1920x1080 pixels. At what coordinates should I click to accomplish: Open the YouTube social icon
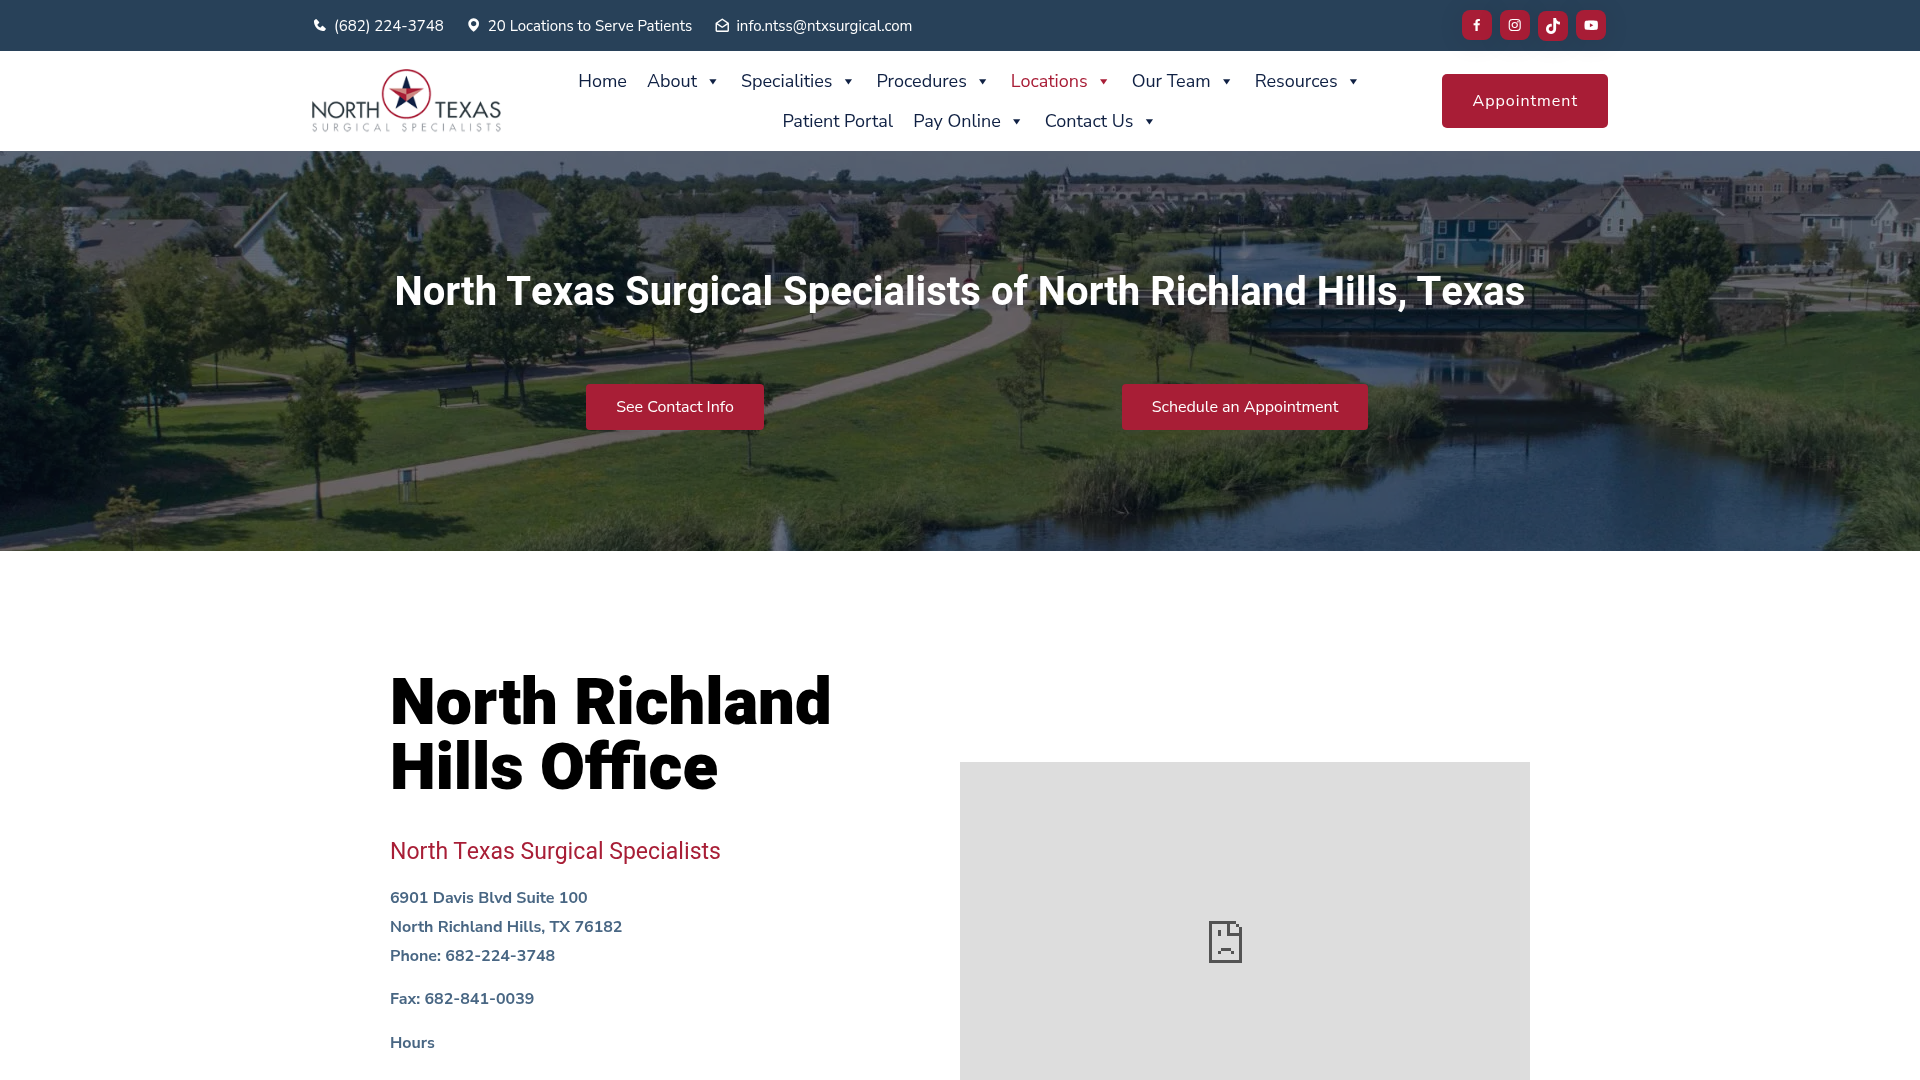tap(1590, 25)
